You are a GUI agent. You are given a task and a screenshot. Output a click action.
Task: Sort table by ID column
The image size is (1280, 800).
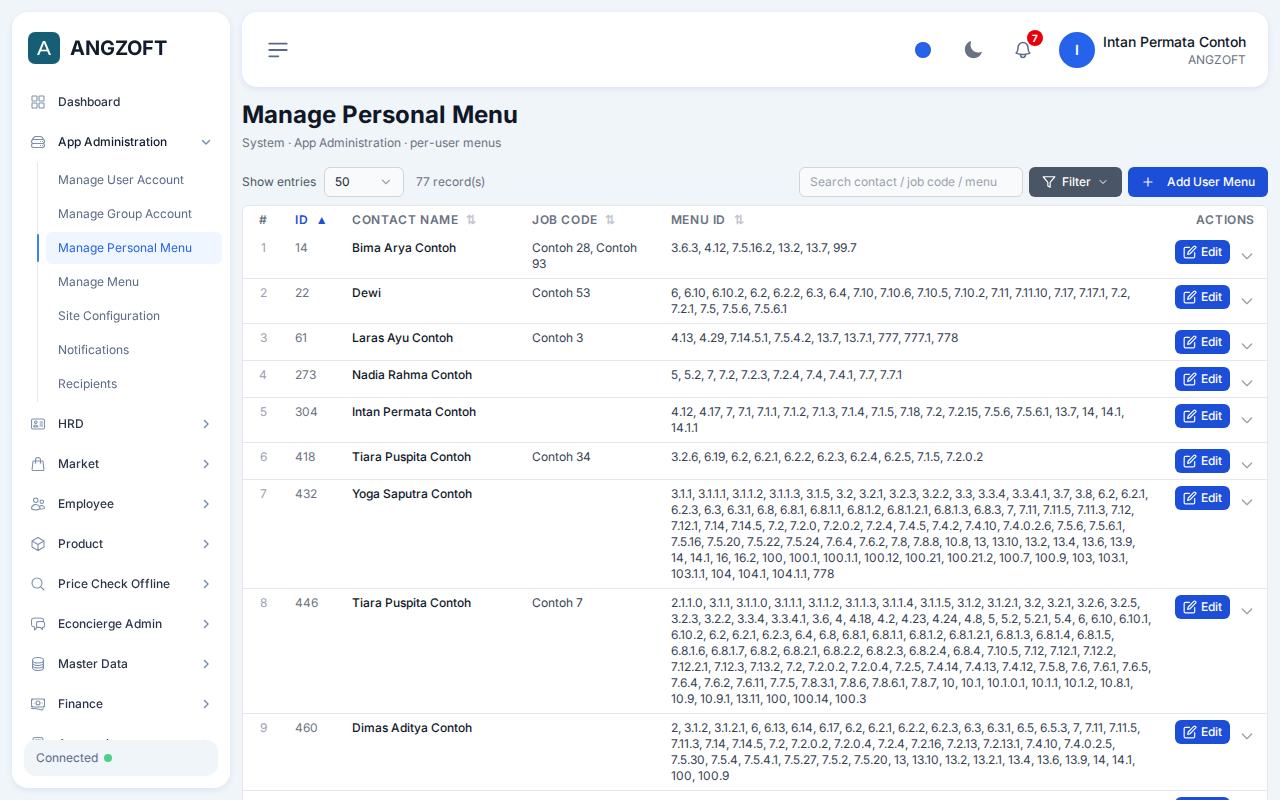pyautogui.click(x=310, y=220)
